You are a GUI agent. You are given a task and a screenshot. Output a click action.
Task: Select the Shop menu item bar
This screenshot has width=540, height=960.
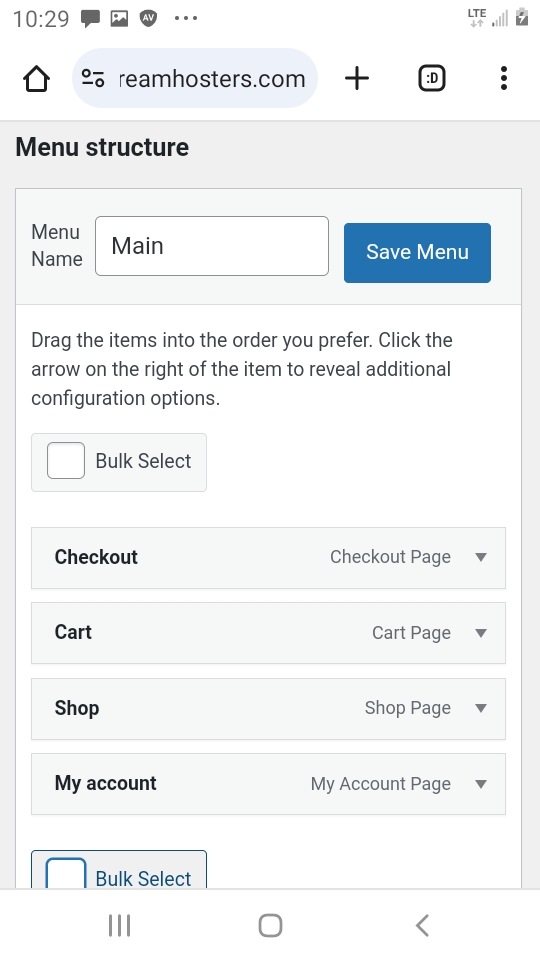point(268,708)
